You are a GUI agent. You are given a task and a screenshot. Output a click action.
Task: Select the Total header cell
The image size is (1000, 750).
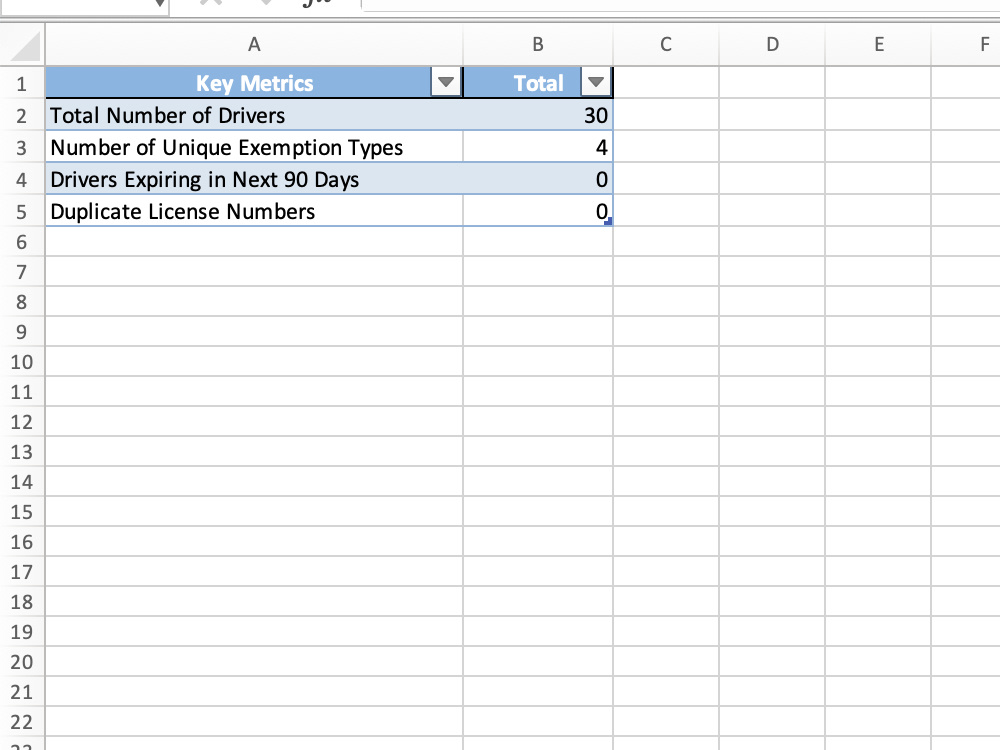538,83
